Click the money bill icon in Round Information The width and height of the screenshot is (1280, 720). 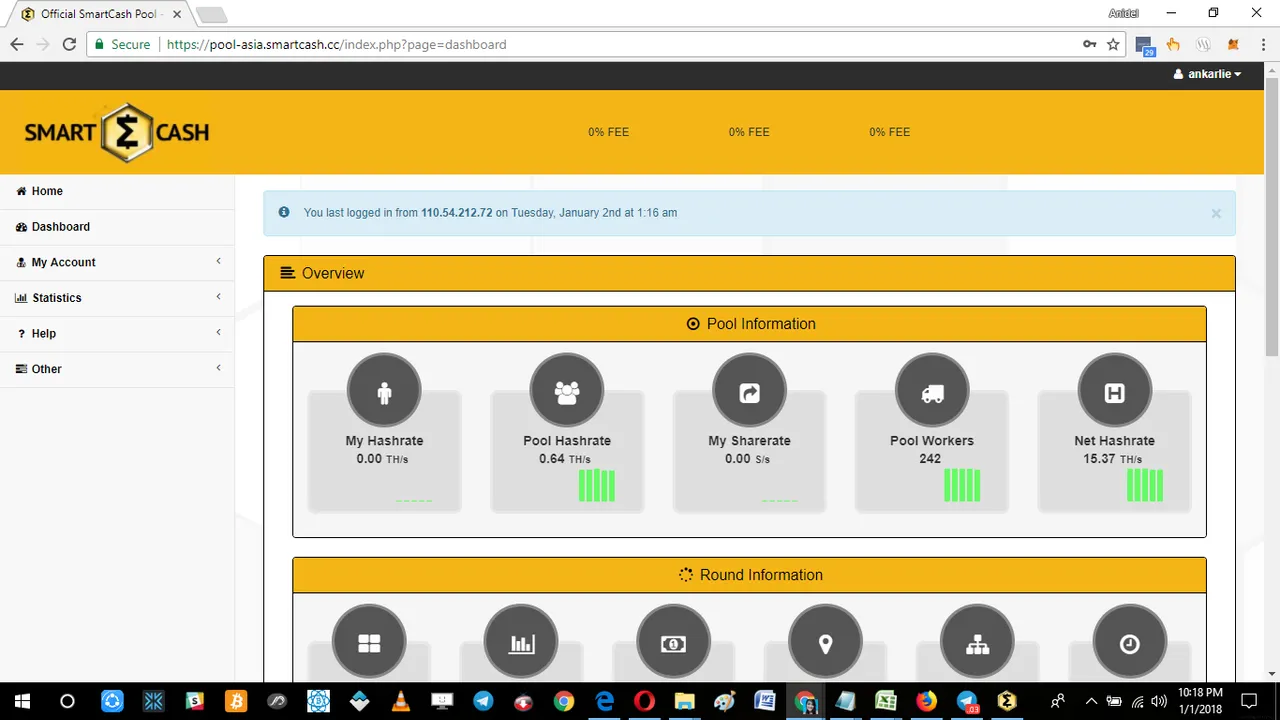click(x=673, y=642)
